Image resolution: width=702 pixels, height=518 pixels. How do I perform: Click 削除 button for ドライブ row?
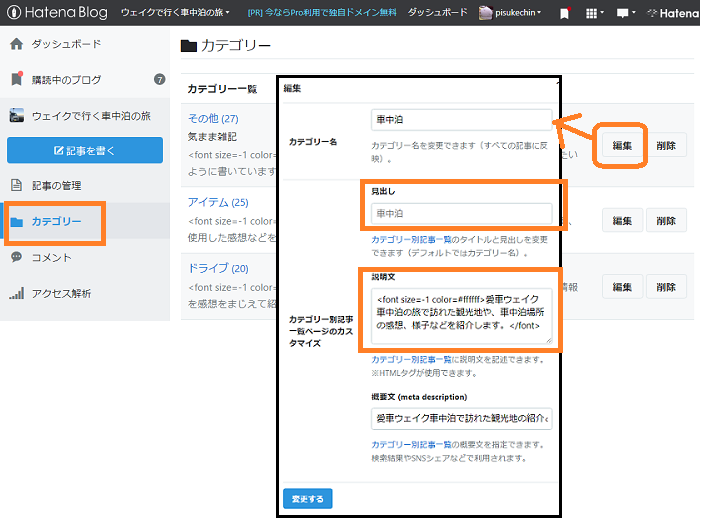click(x=666, y=287)
